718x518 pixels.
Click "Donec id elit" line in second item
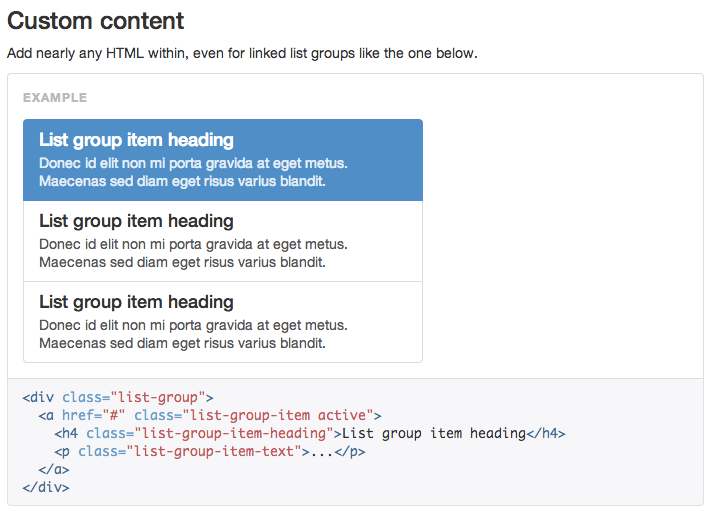pyautogui.click(x=193, y=244)
